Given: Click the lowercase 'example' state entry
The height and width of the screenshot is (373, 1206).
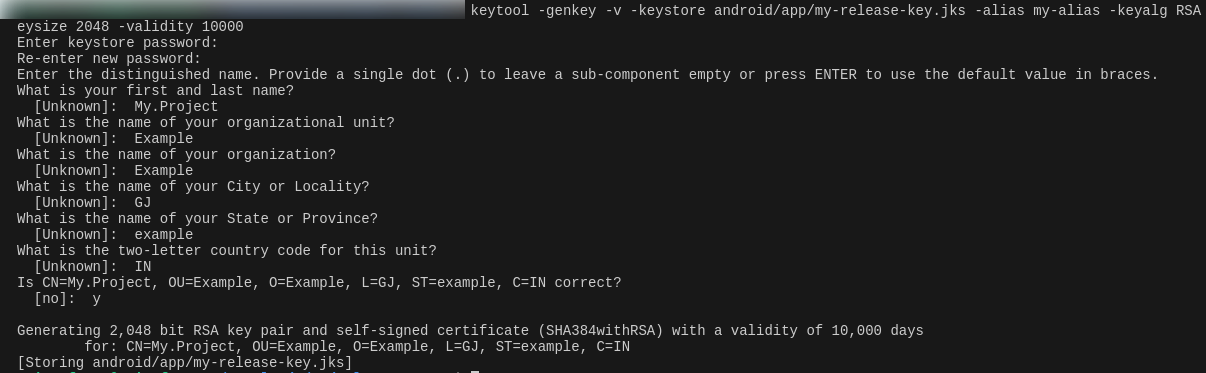Looking at the screenshot, I should 163,235.
